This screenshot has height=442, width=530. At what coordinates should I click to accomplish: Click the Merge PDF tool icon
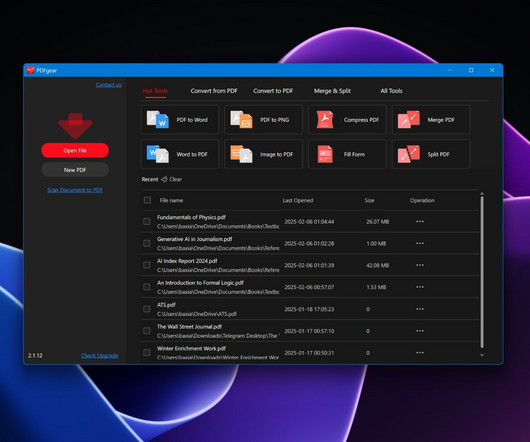(x=409, y=120)
